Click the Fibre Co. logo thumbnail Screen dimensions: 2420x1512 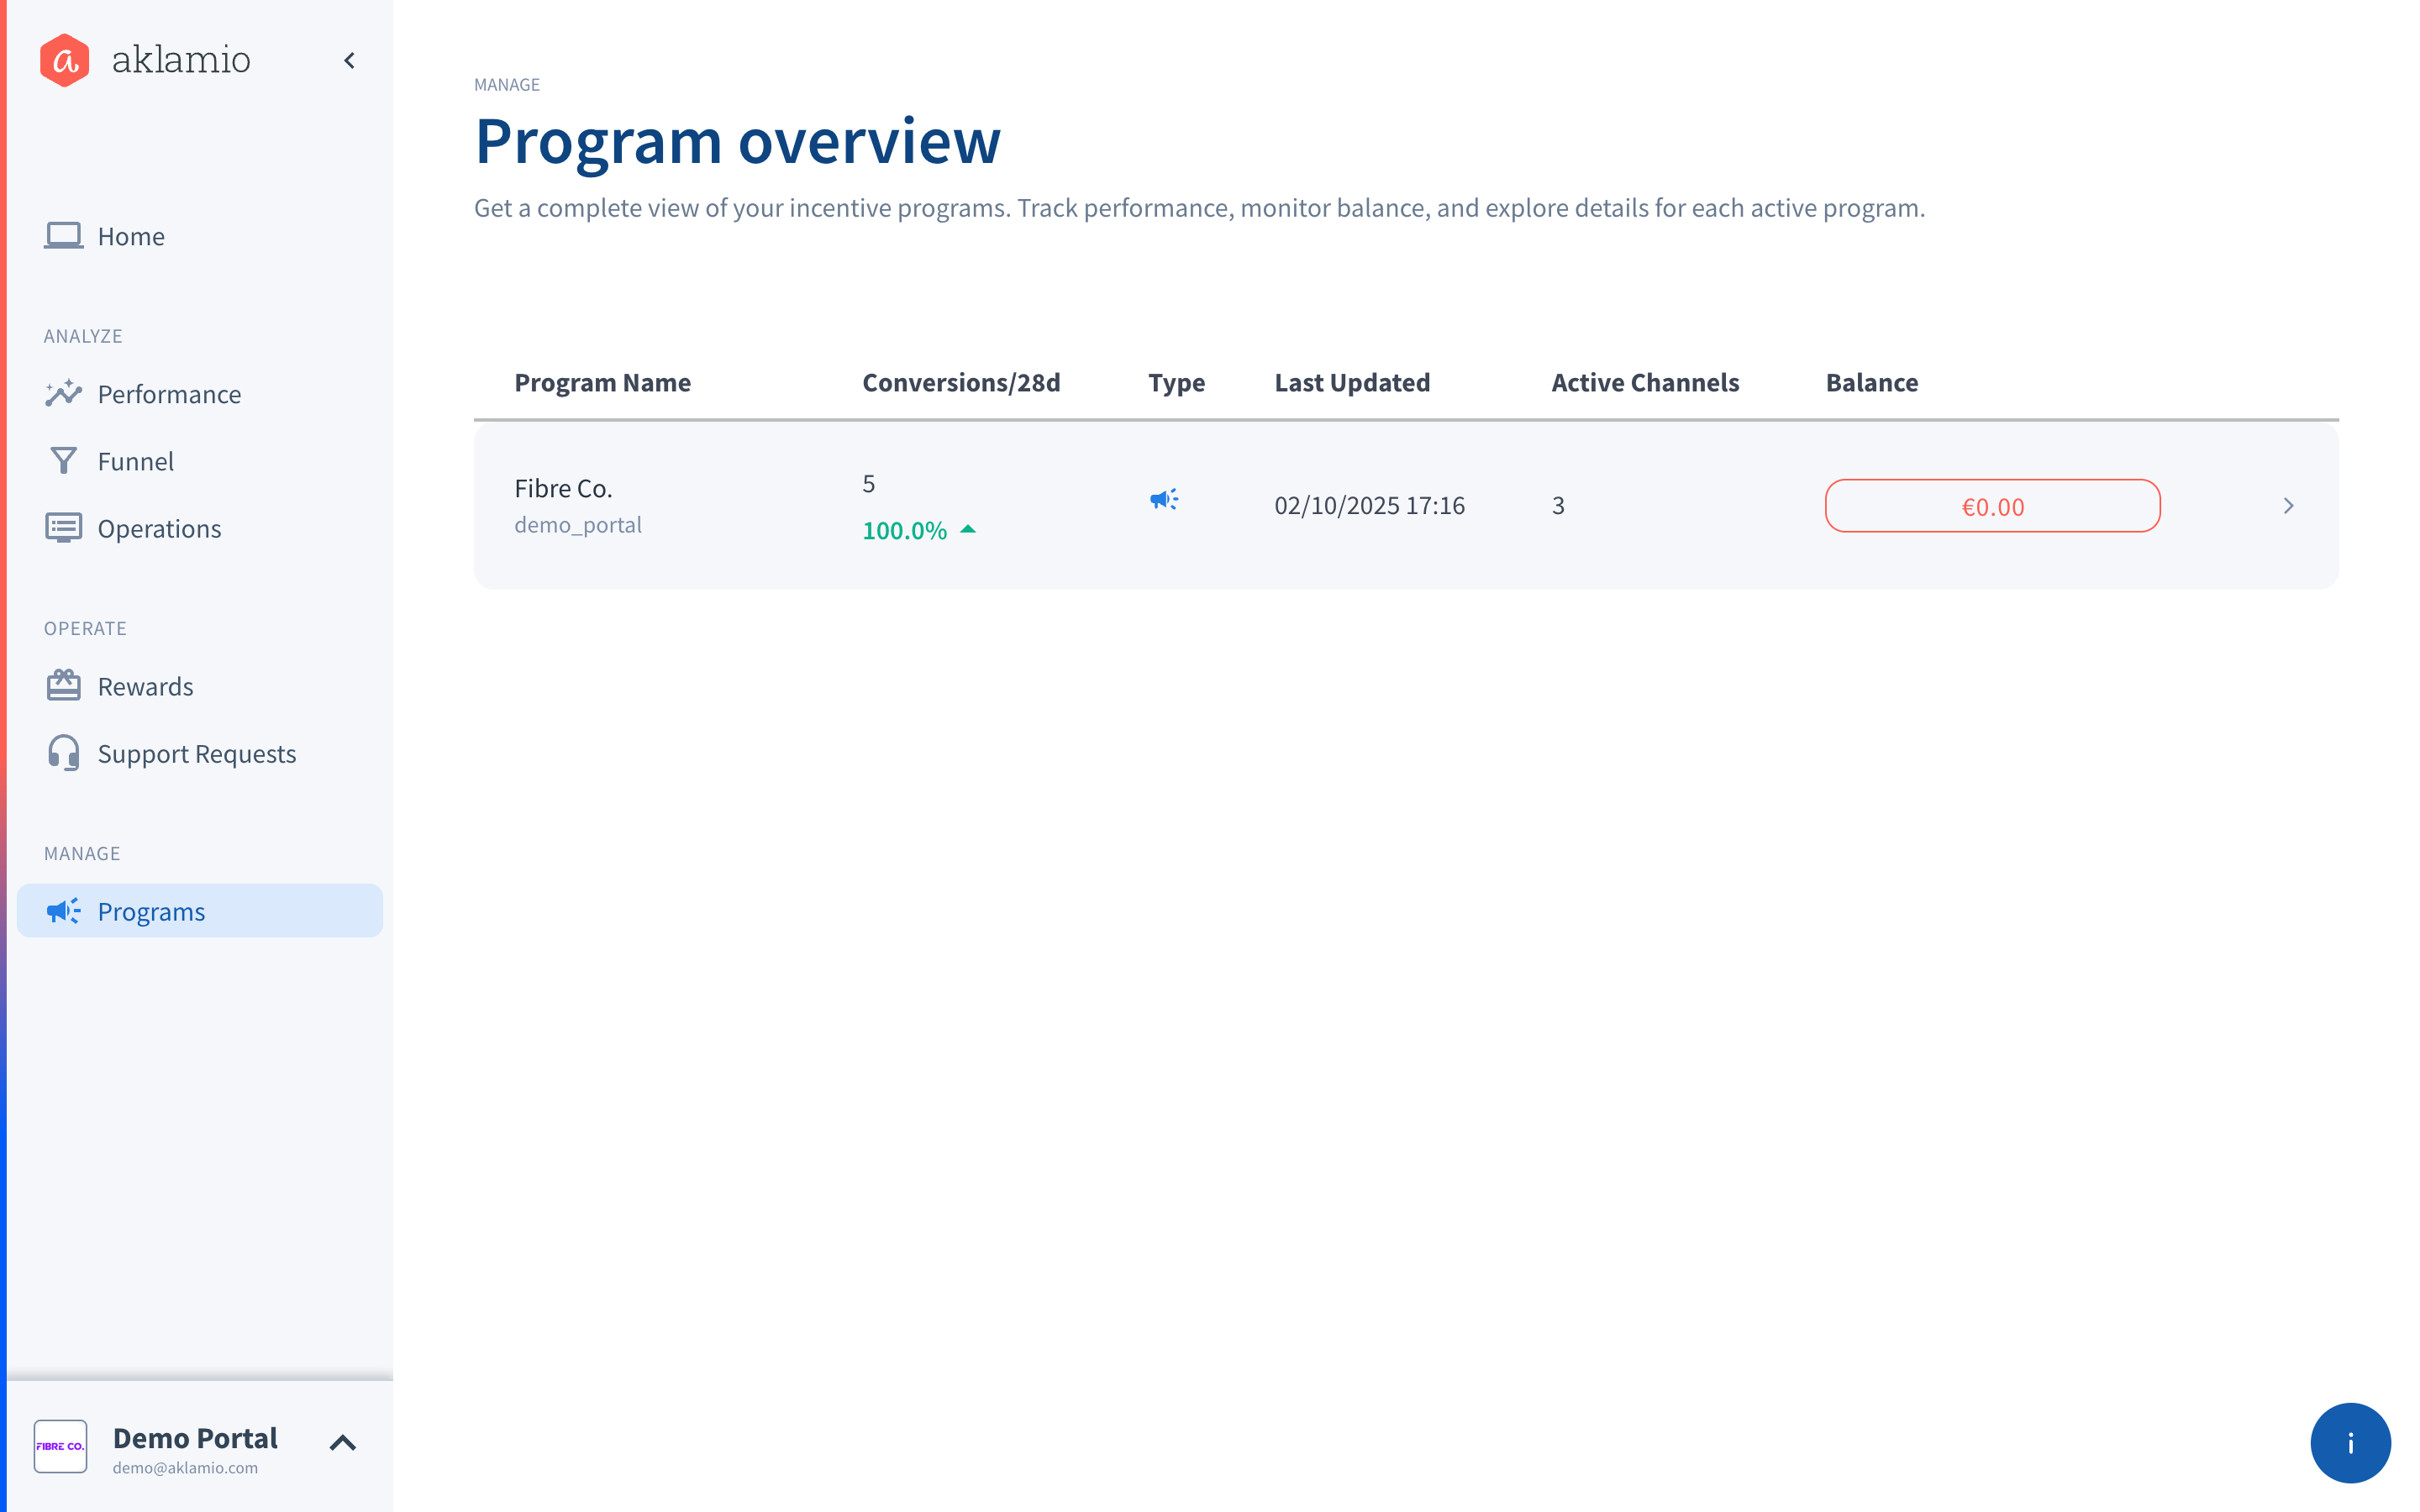coord(60,1446)
